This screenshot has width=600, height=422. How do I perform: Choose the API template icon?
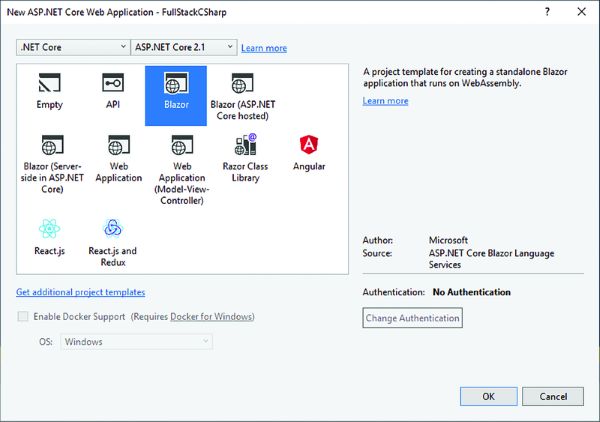(x=113, y=84)
